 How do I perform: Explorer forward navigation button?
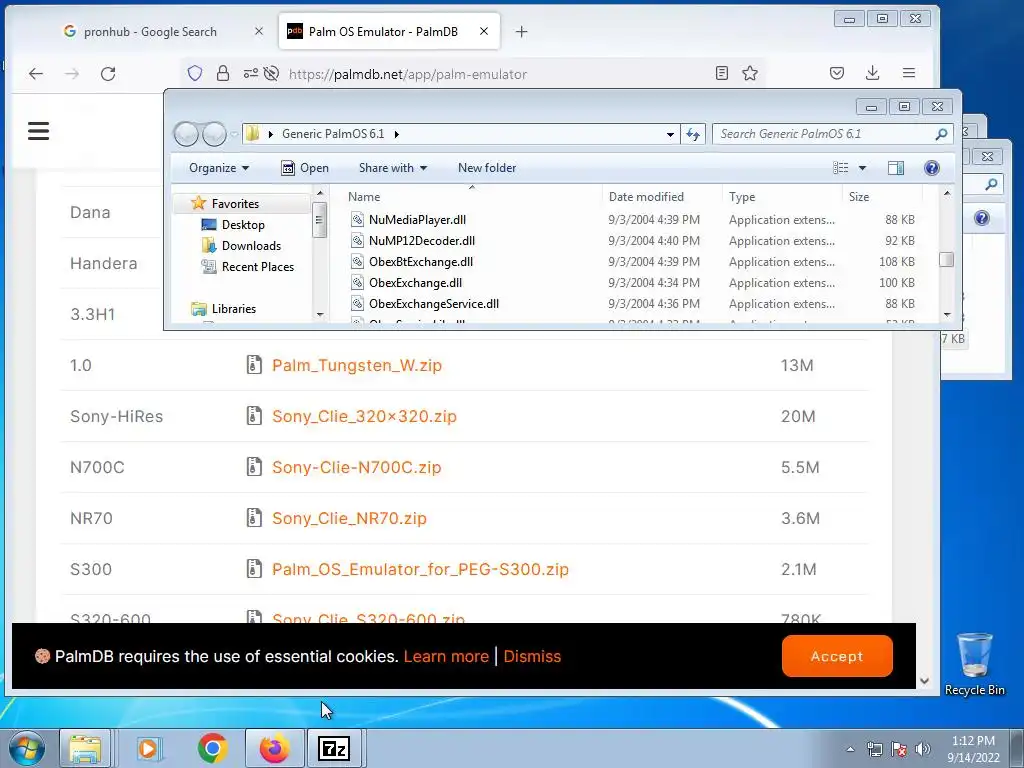click(x=214, y=134)
